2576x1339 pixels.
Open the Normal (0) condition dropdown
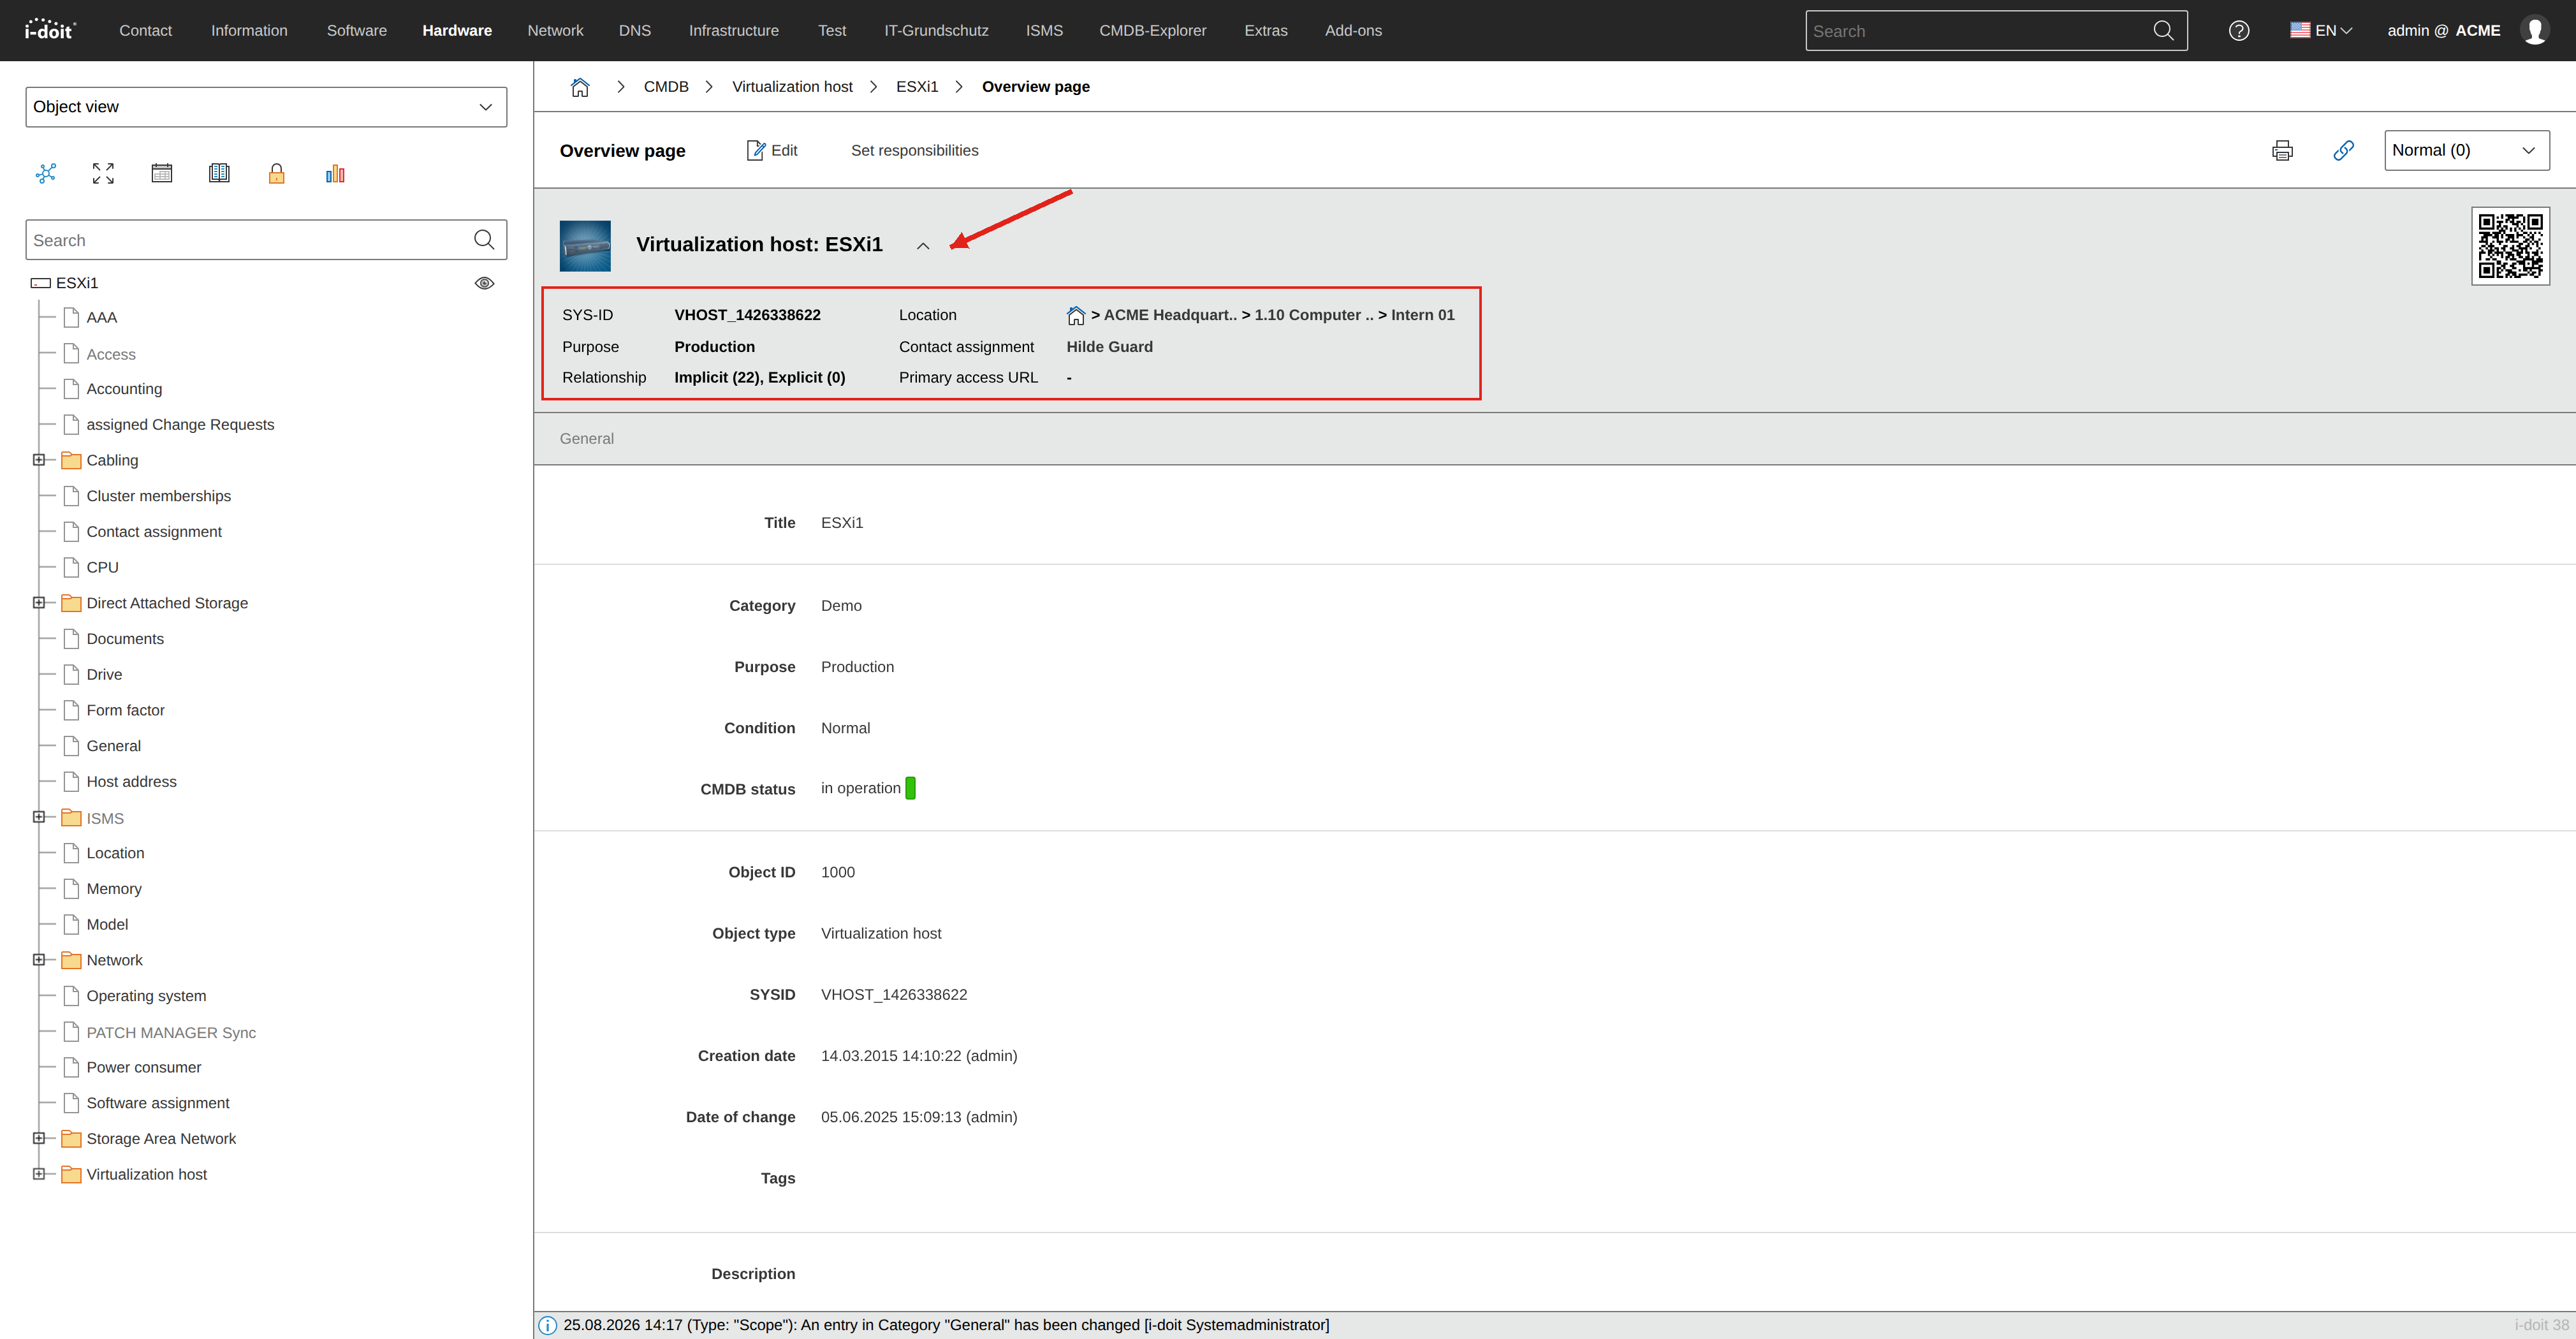pyautogui.click(x=2467, y=151)
